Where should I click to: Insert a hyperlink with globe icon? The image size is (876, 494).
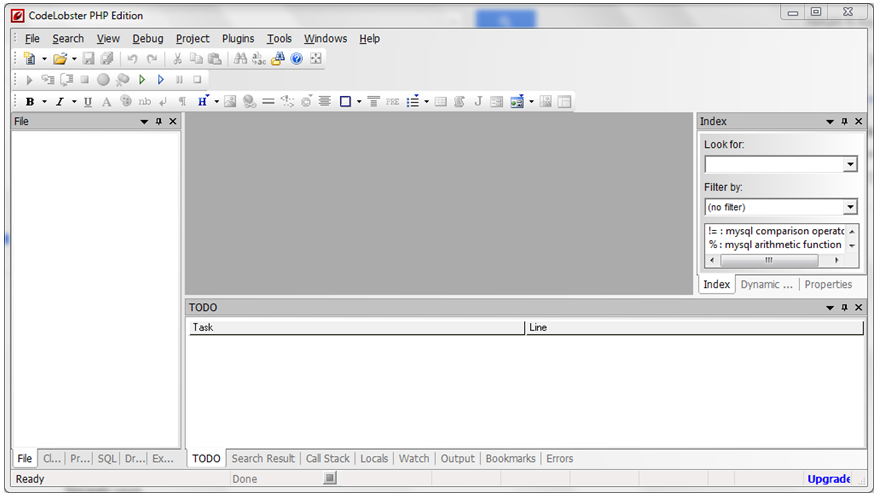coord(249,102)
